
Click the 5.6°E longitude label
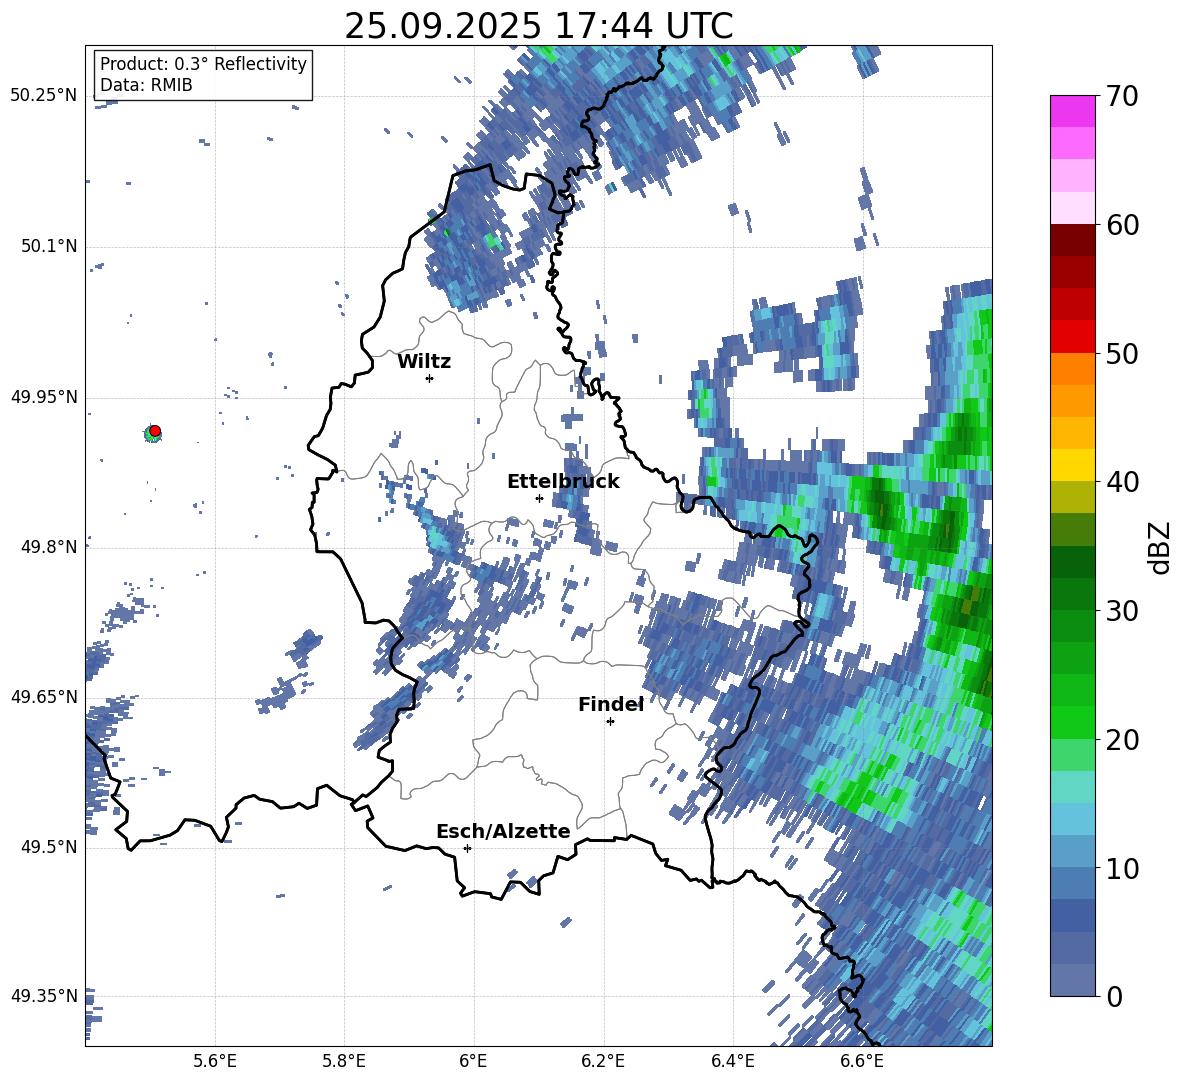[215, 1061]
